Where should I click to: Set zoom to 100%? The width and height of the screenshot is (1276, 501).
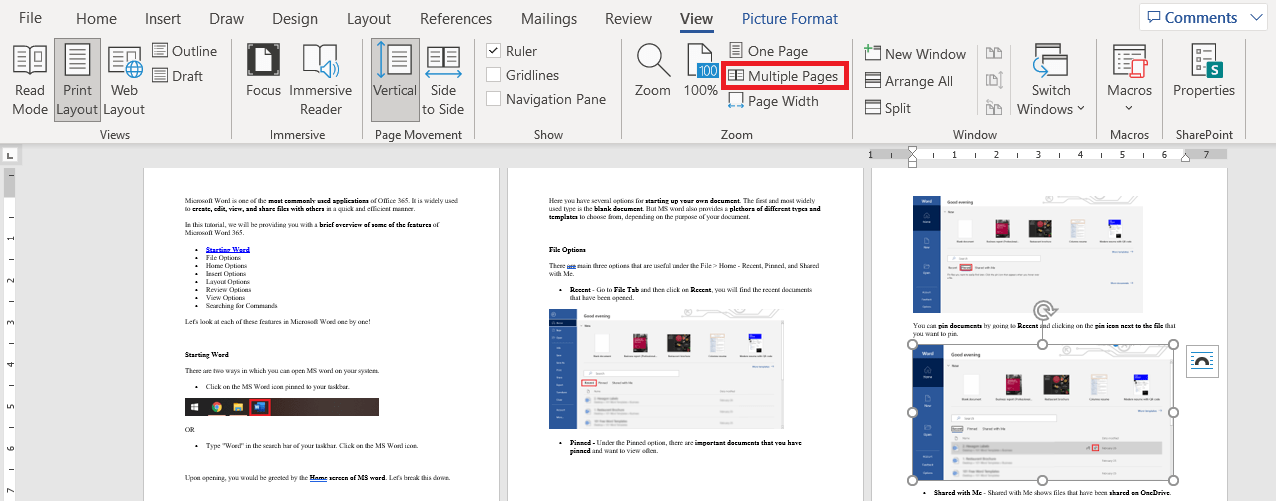[x=701, y=71]
